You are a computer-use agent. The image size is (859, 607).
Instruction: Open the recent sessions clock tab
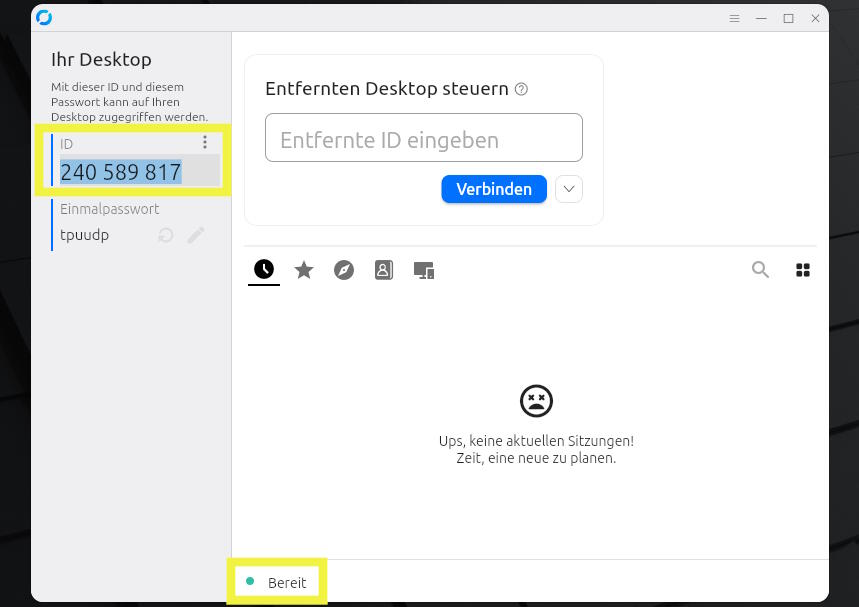[x=264, y=269]
